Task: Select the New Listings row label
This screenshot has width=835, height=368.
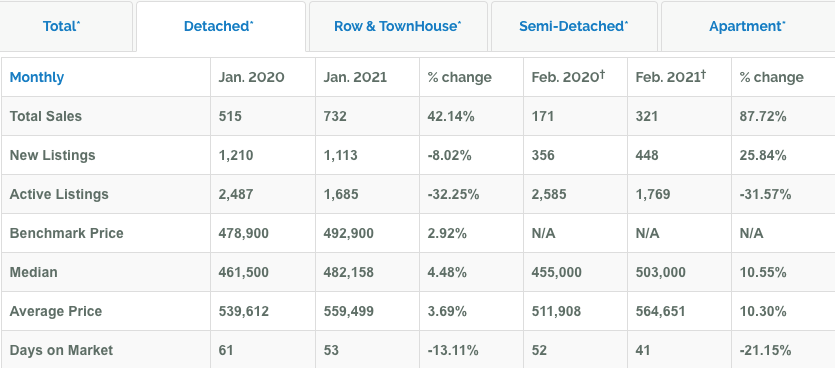Action: click(52, 155)
